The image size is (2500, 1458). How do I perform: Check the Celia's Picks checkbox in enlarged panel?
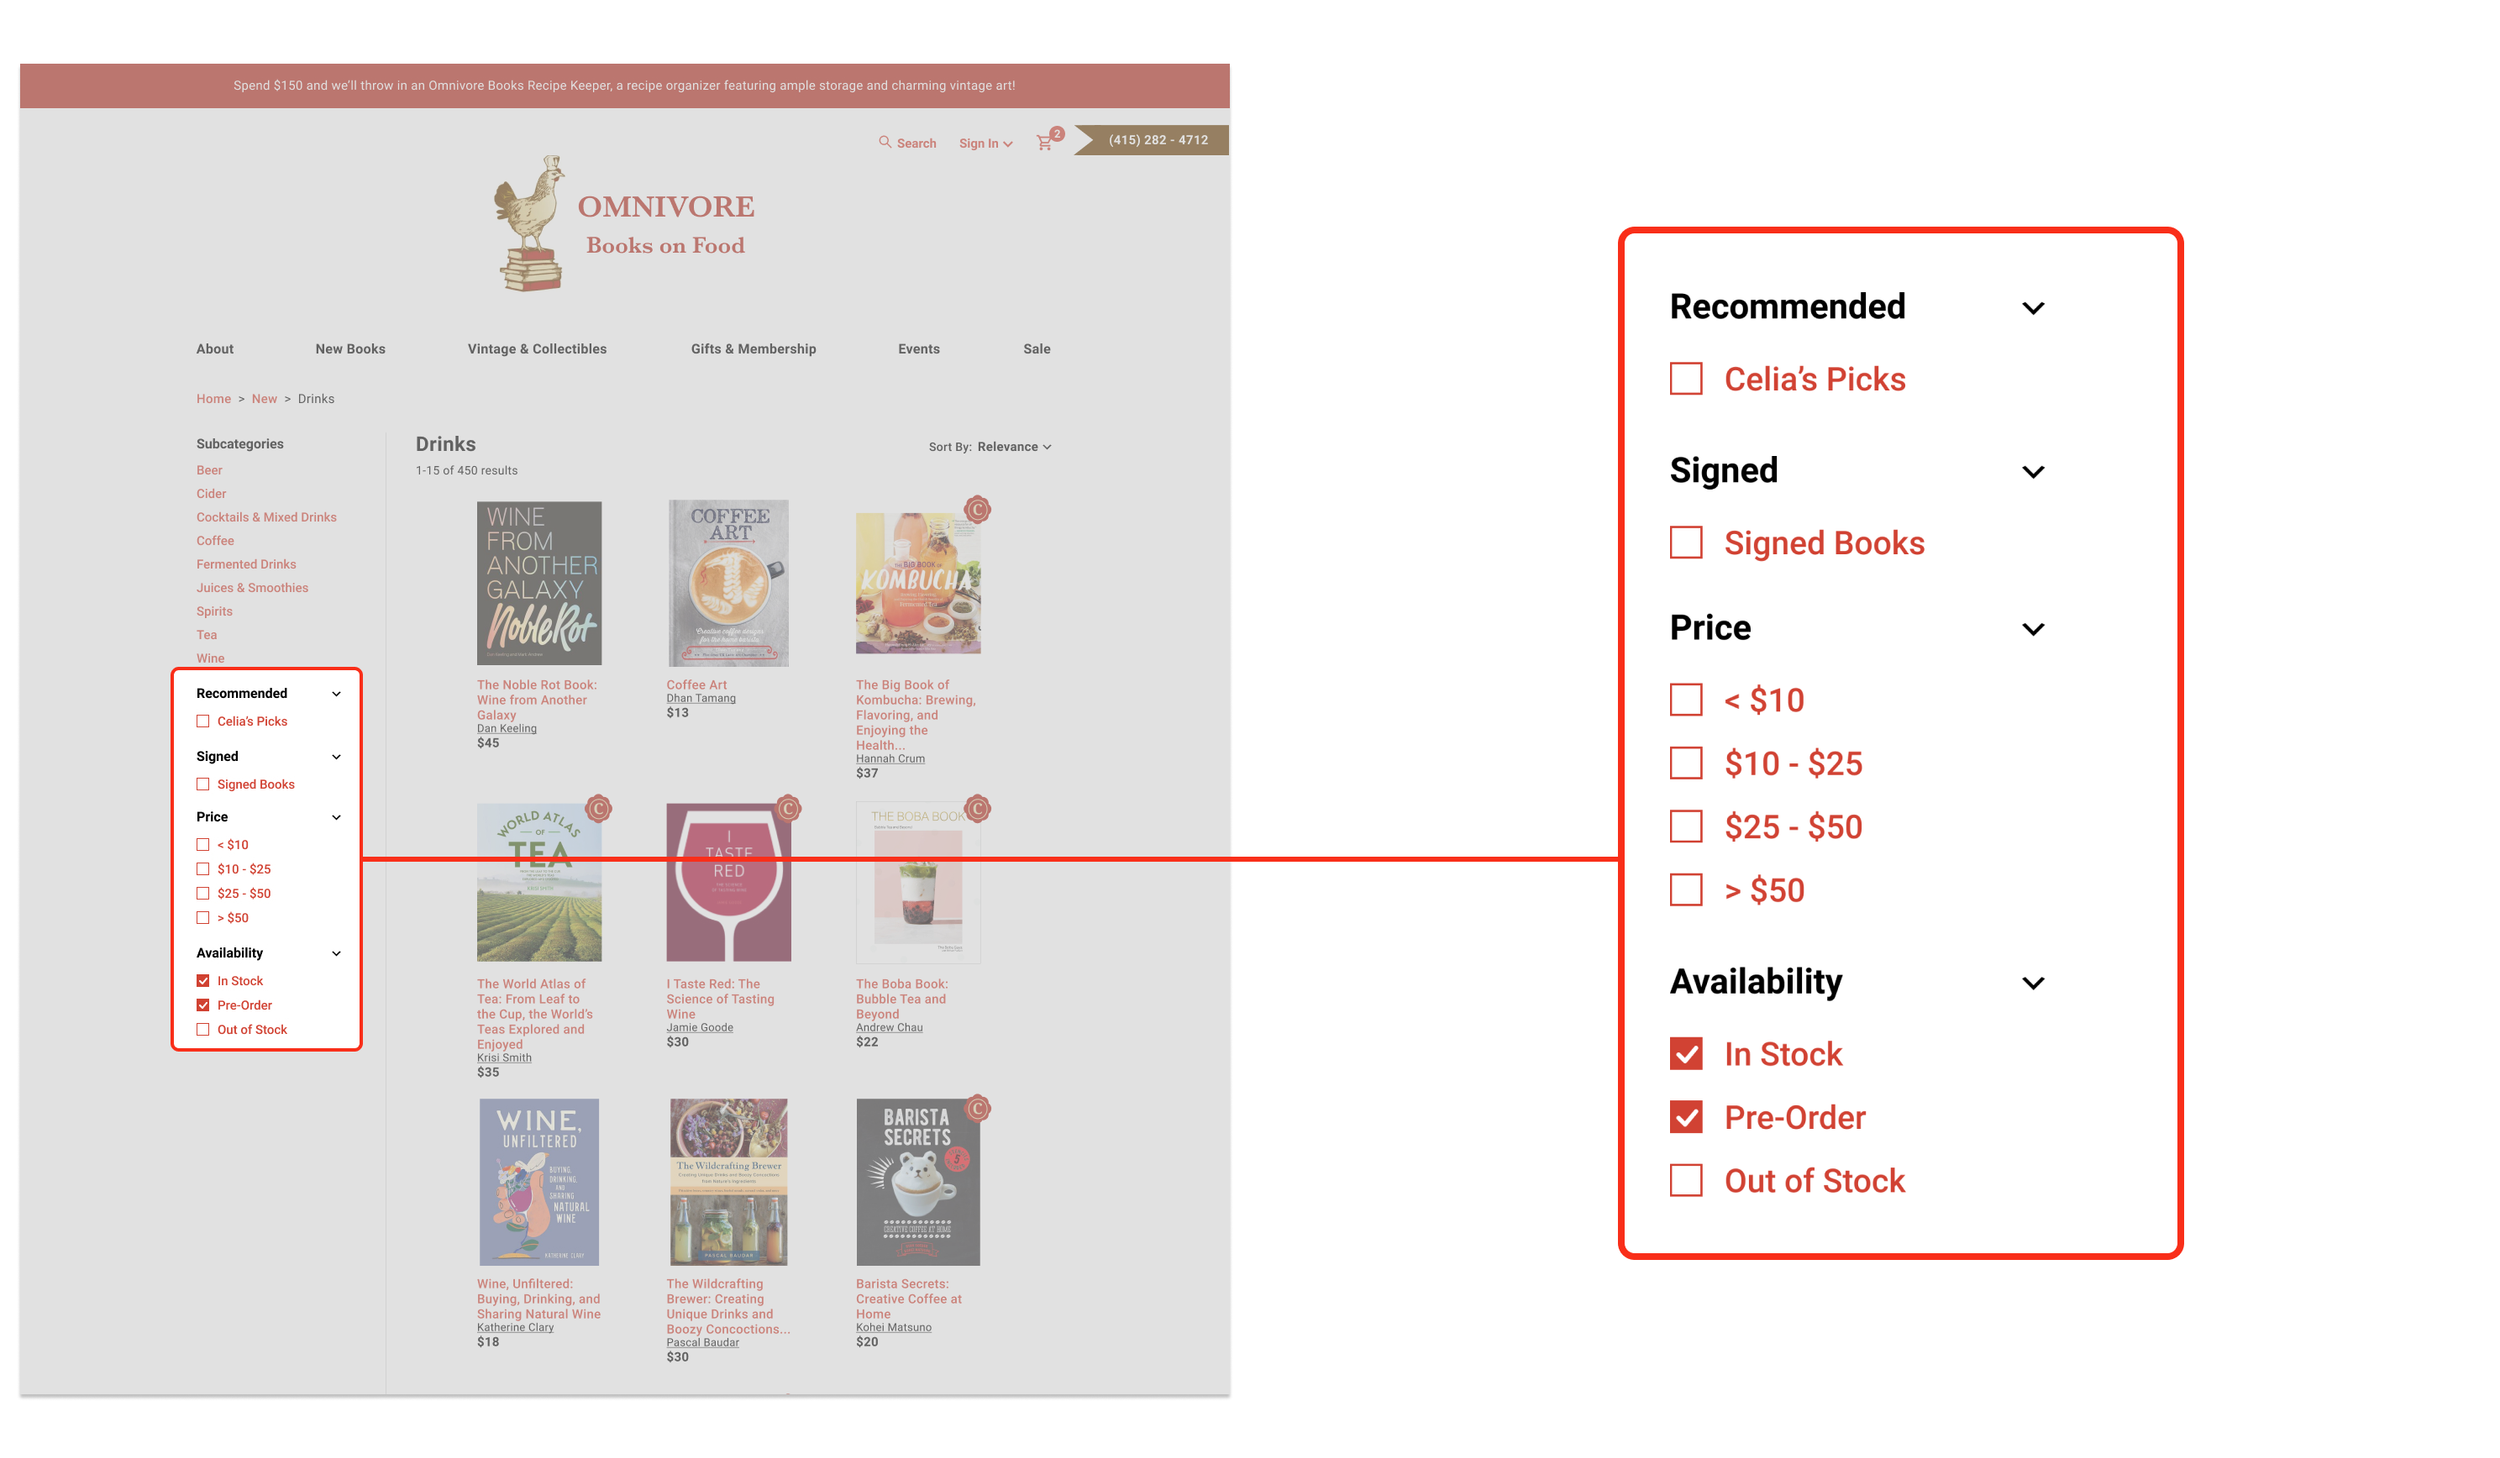click(1686, 379)
